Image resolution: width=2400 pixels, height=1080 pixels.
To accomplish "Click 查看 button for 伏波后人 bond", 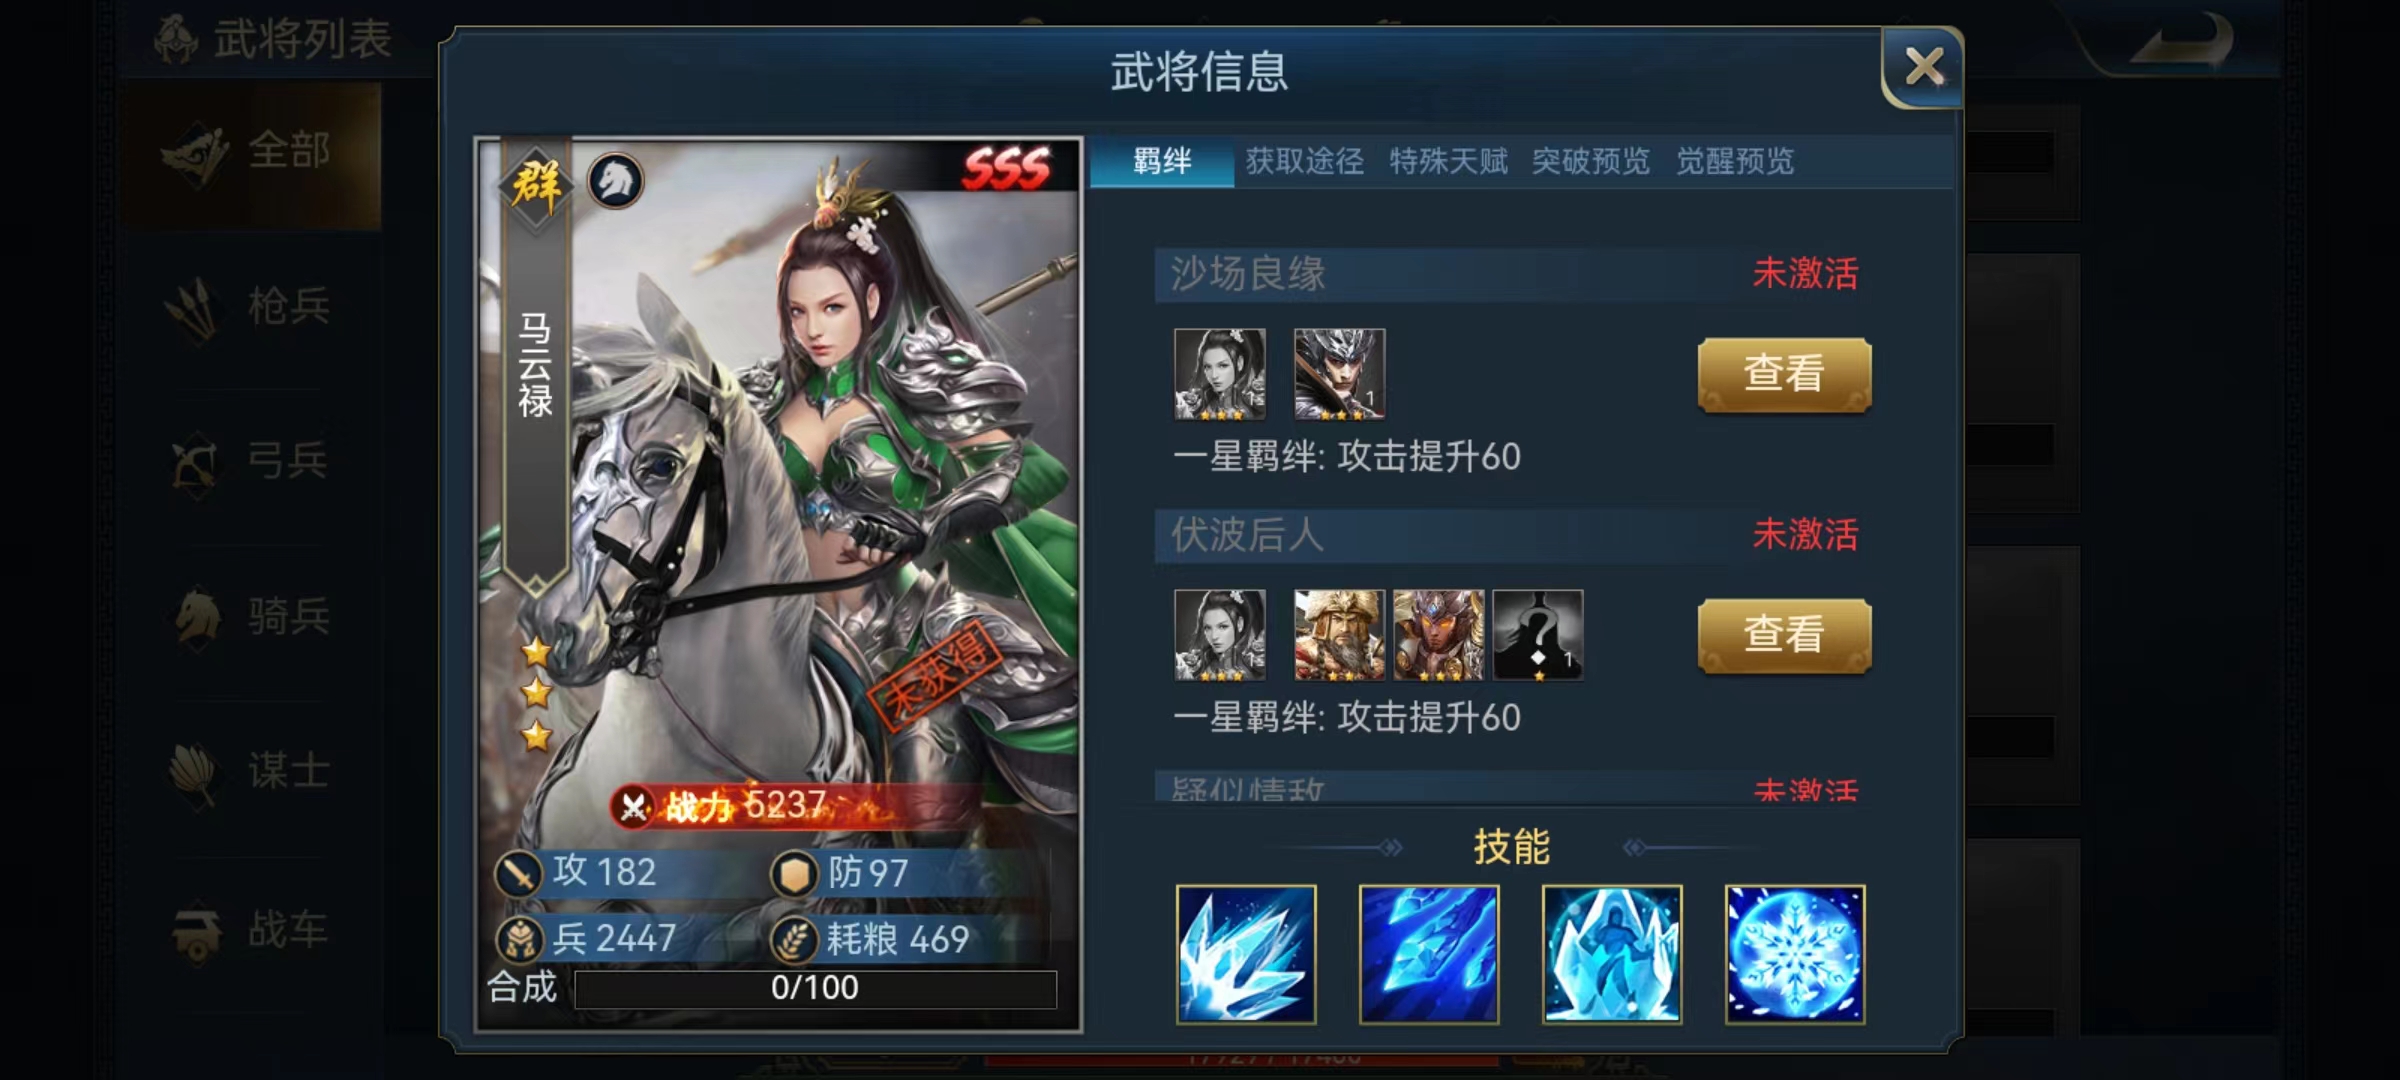I will [1784, 635].
